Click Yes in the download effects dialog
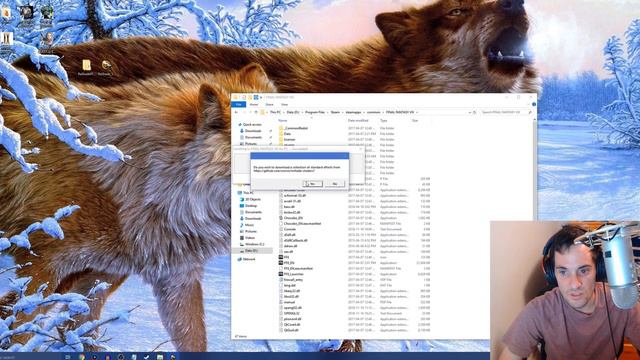The image size is (640, 360). 312,184
